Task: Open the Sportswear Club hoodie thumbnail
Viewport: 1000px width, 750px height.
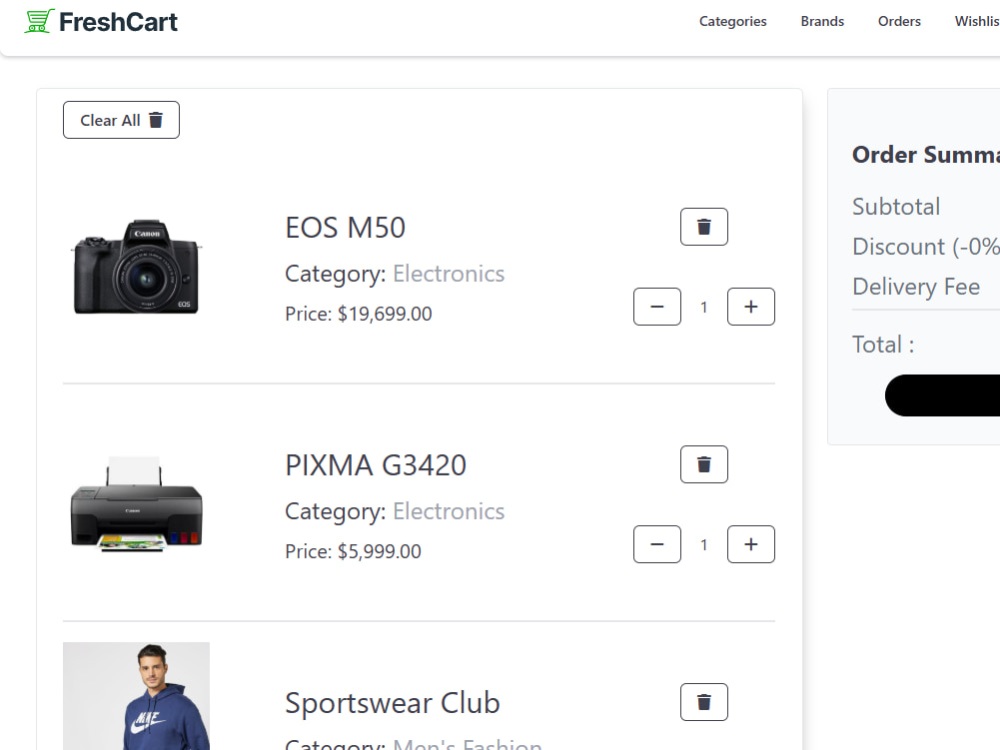Action: coord(136,696)
